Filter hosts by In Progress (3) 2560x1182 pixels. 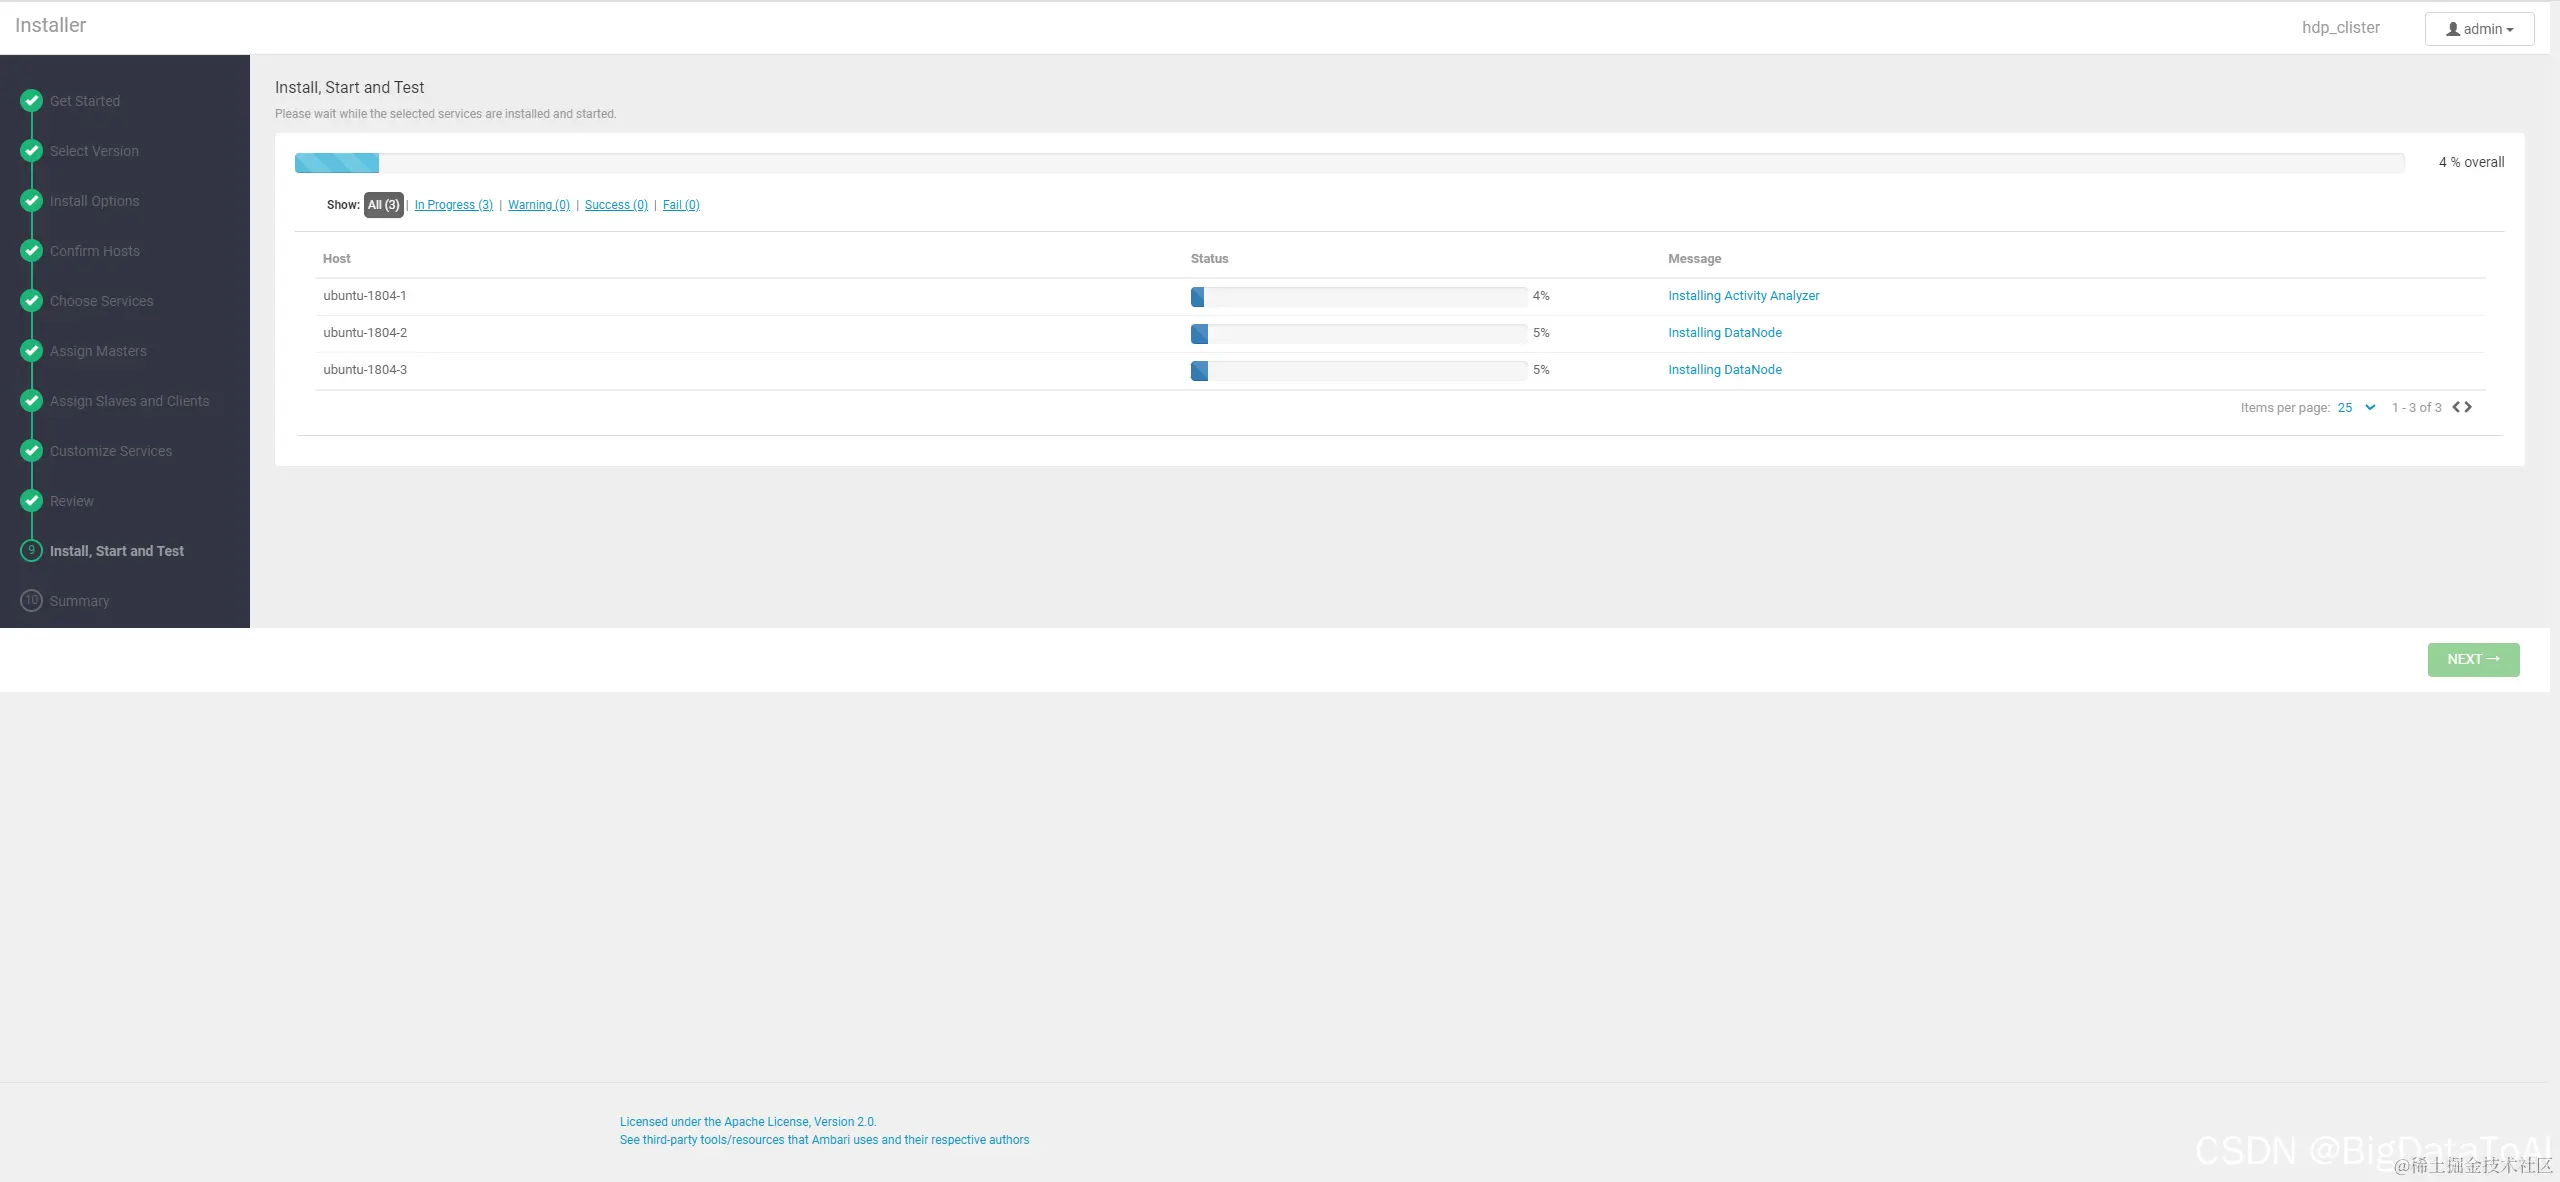pos(453,205)
